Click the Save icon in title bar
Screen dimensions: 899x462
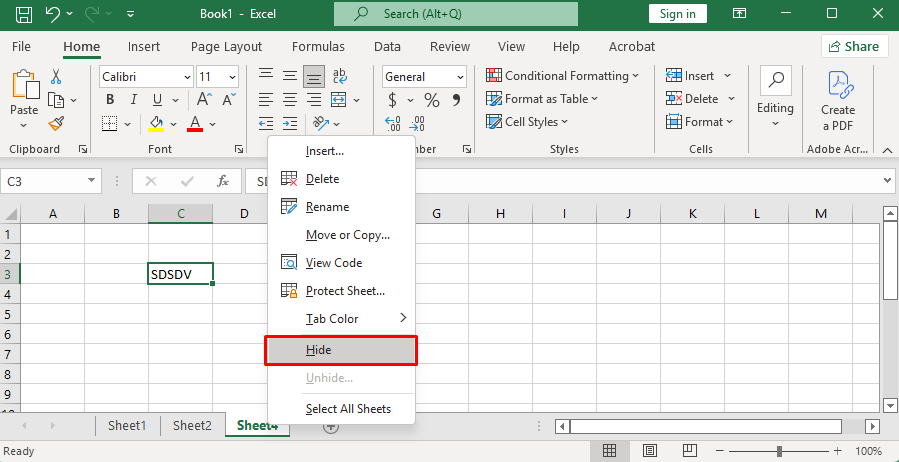pos(24,14)
